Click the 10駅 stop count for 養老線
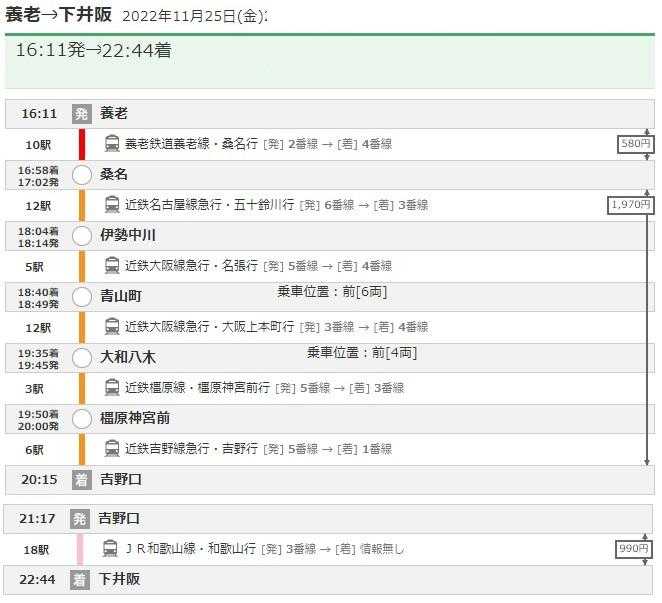The width and height of the screenshot is (662, 603). coord(38,145)
